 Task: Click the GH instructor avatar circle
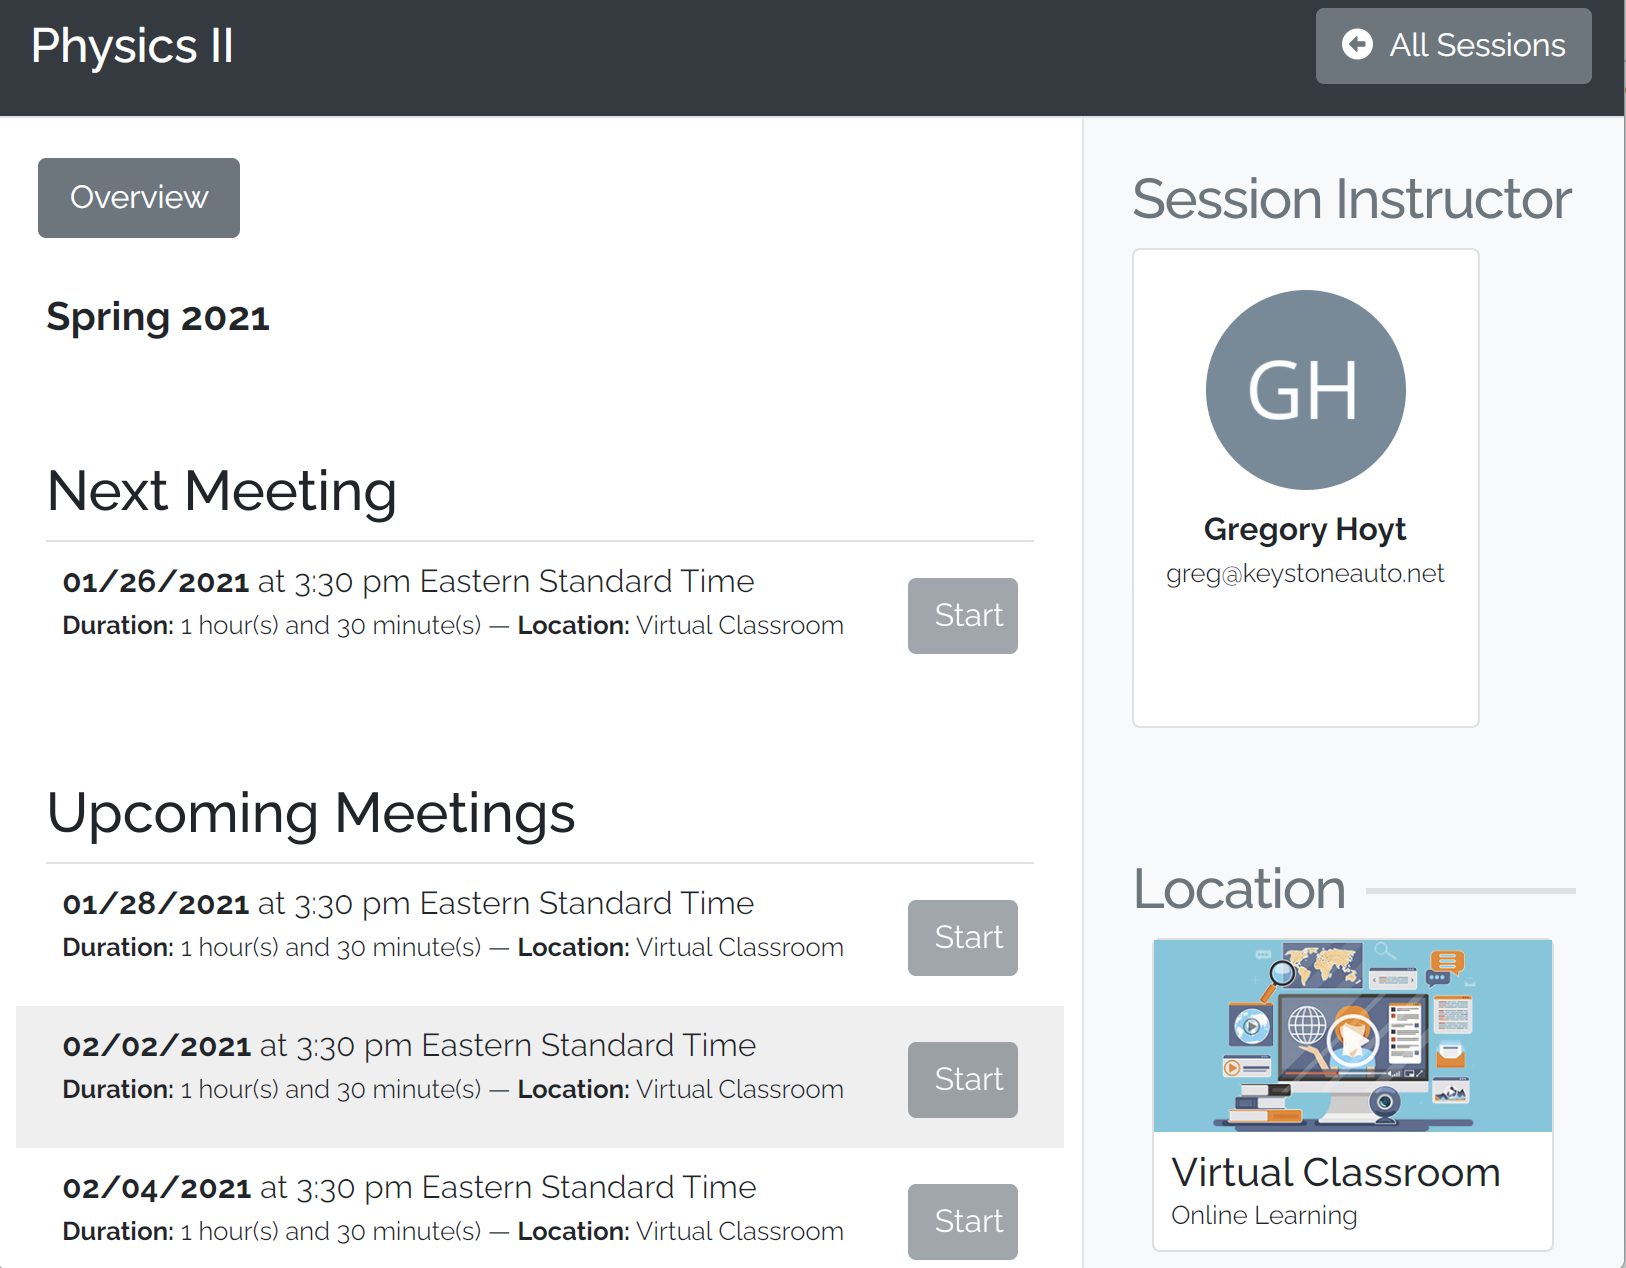click(x=1305, y=390)
